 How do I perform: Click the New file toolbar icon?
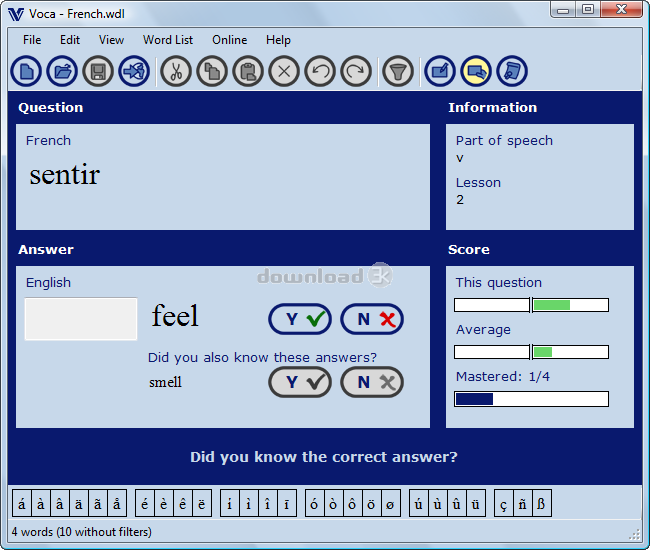coord(26,71)
